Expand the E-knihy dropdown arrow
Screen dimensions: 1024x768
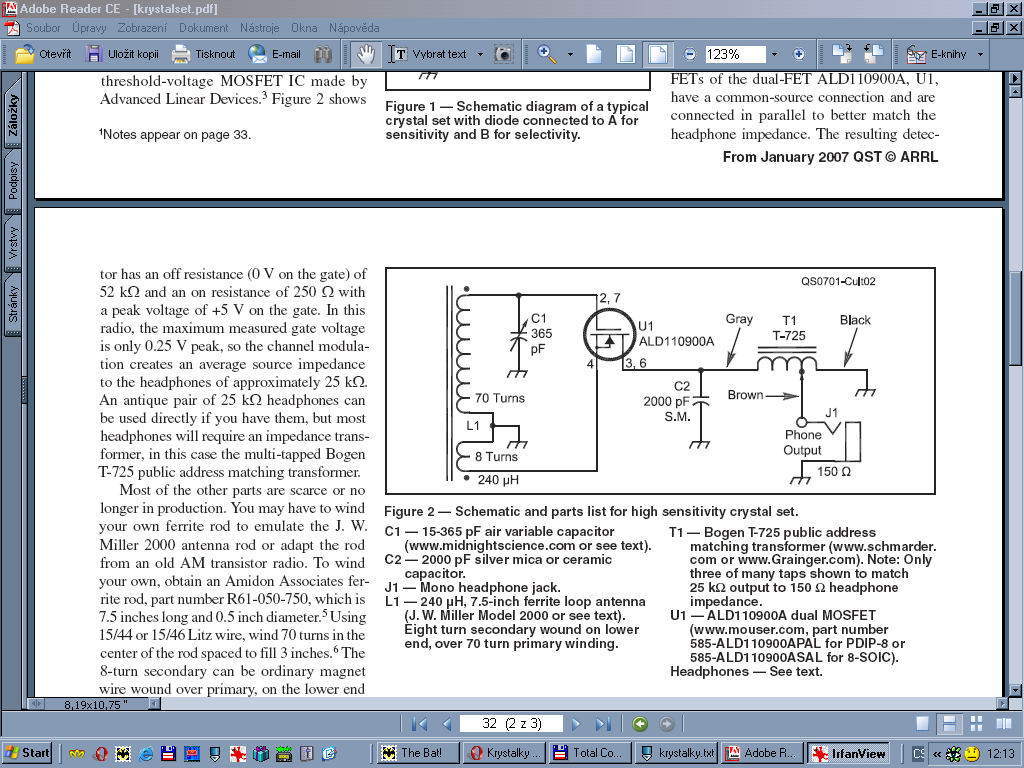click(x=980, y=54)
